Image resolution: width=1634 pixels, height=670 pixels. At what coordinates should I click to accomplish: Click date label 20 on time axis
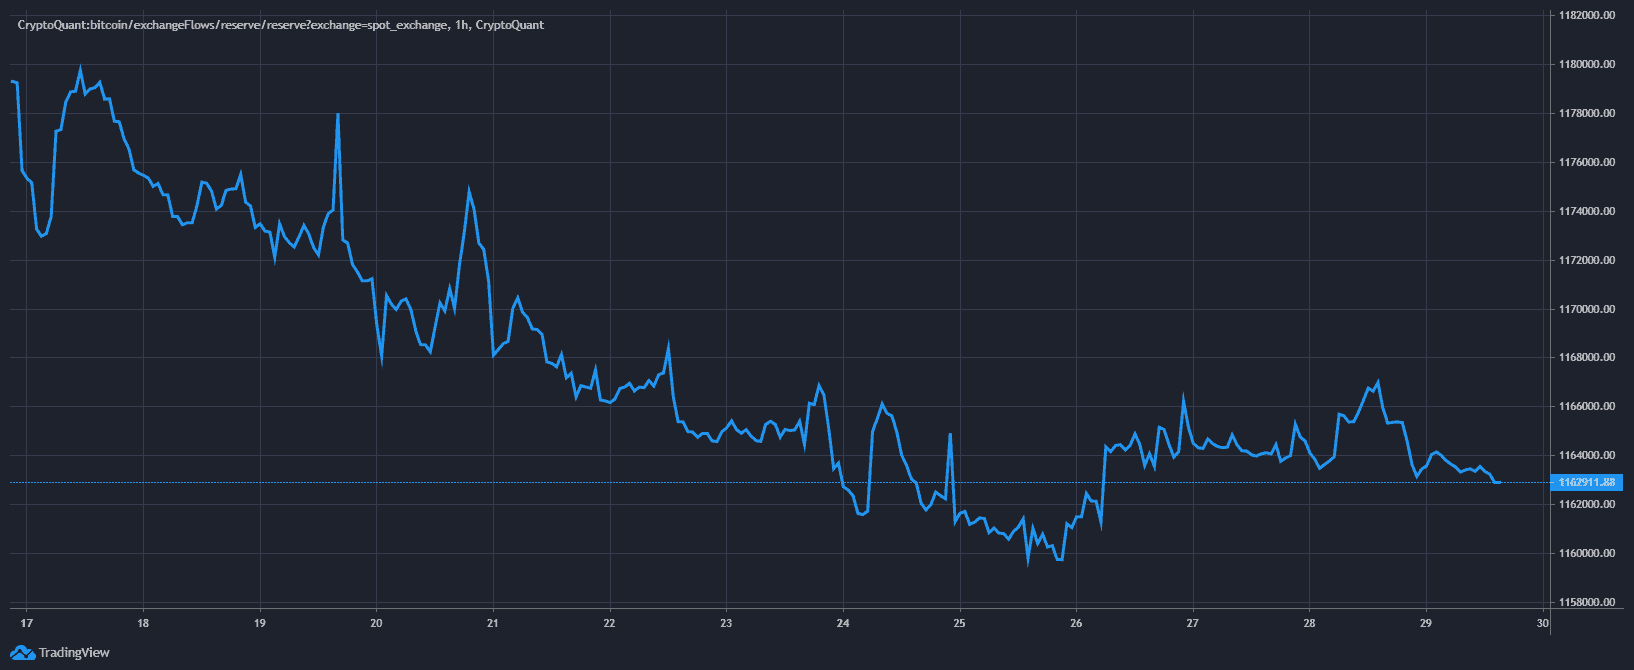pos(377,623)
